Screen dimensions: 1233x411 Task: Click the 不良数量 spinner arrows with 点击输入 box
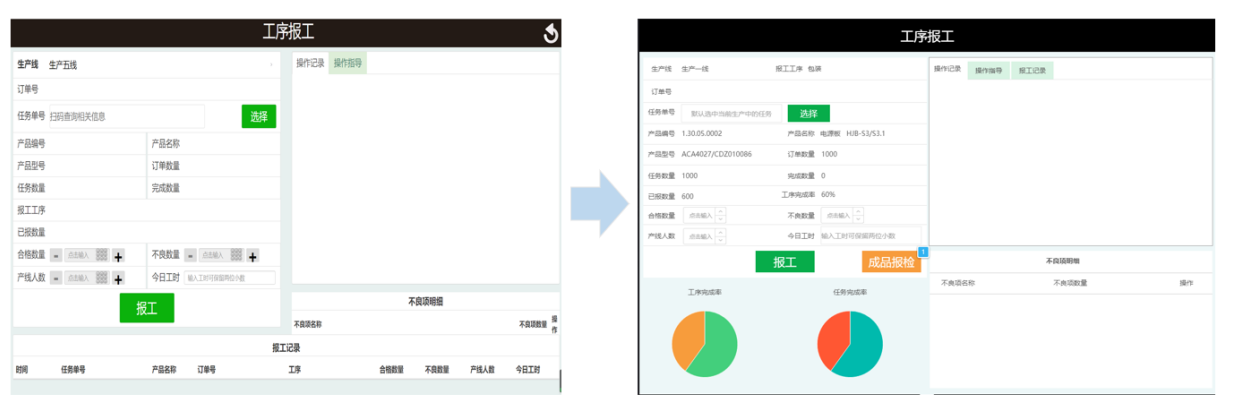pyautogui.click(x=857, y=215)
